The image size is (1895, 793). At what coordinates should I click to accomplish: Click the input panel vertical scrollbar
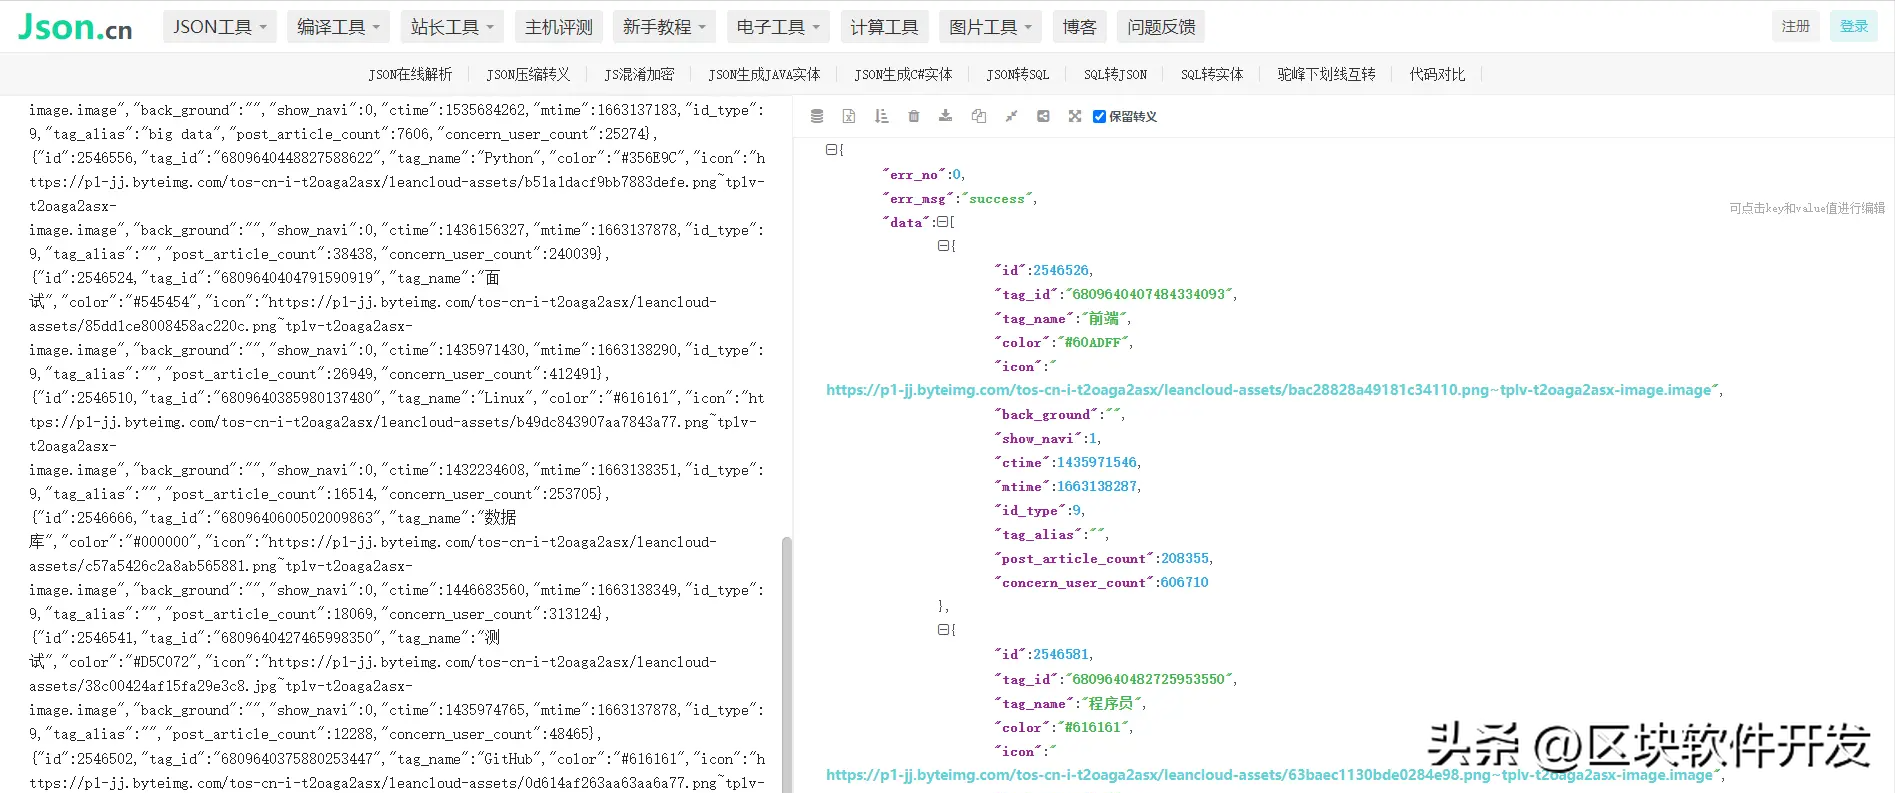point(786,665)
